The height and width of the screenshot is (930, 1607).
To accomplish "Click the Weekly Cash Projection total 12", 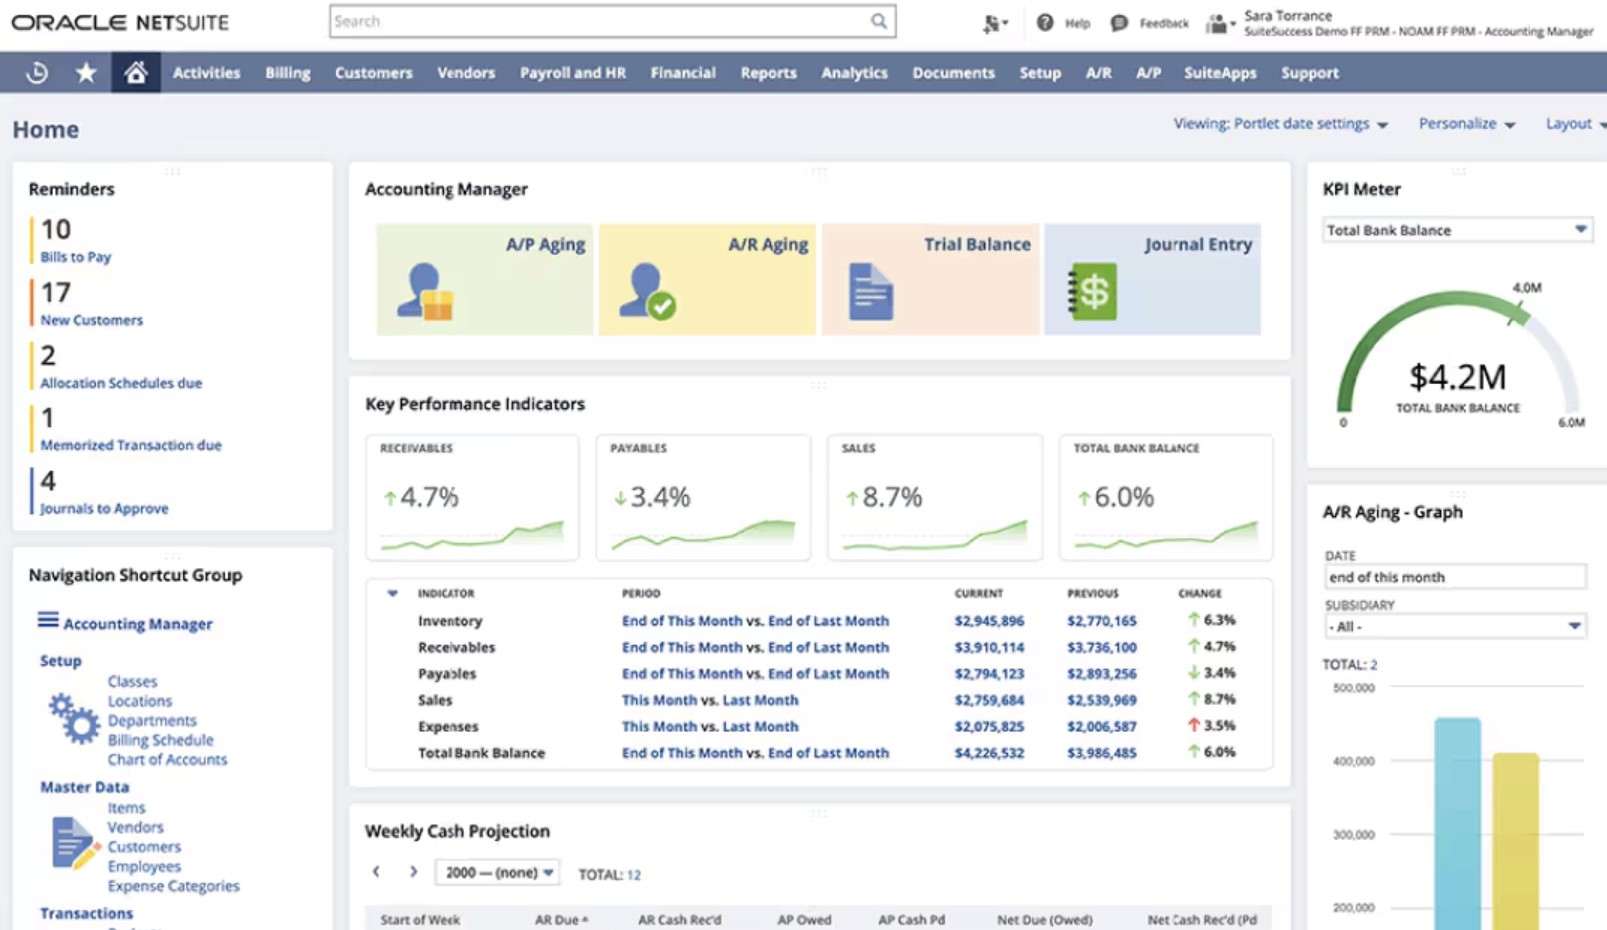I will [x=634, y=874].
